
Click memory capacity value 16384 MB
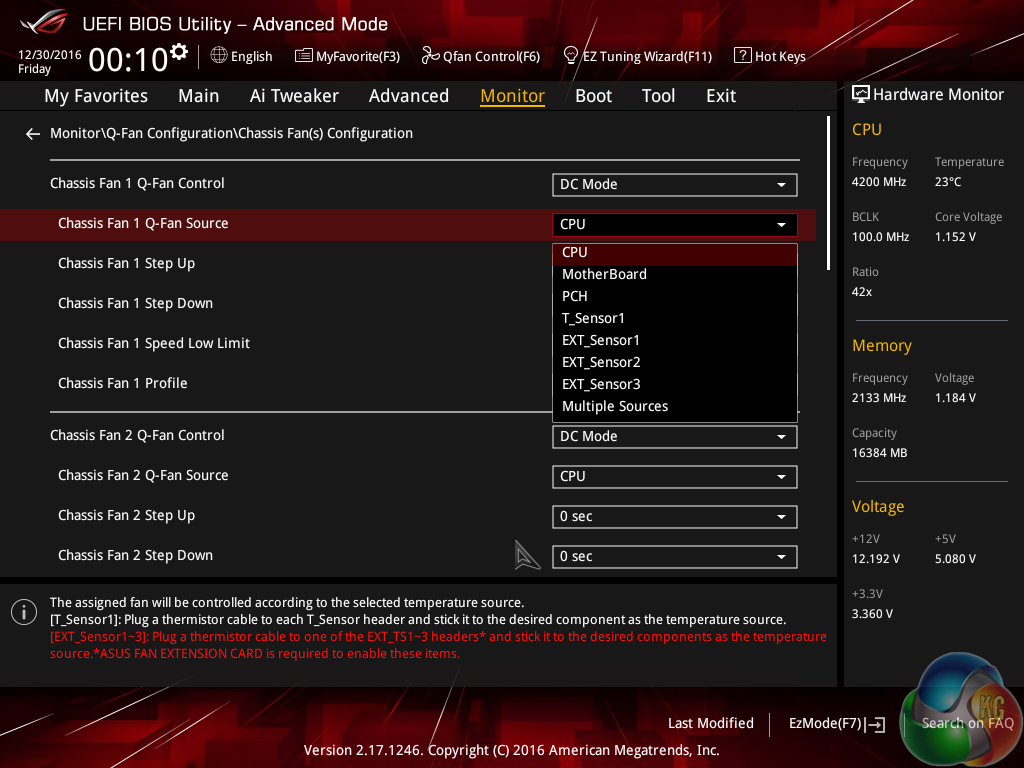(879, 453)
